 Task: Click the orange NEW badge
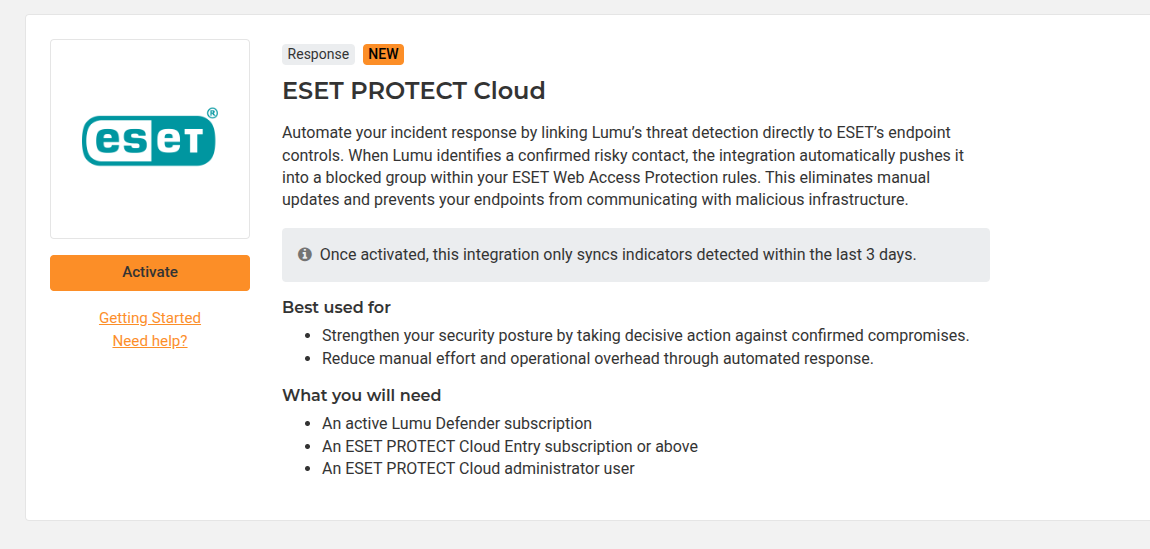384,54
